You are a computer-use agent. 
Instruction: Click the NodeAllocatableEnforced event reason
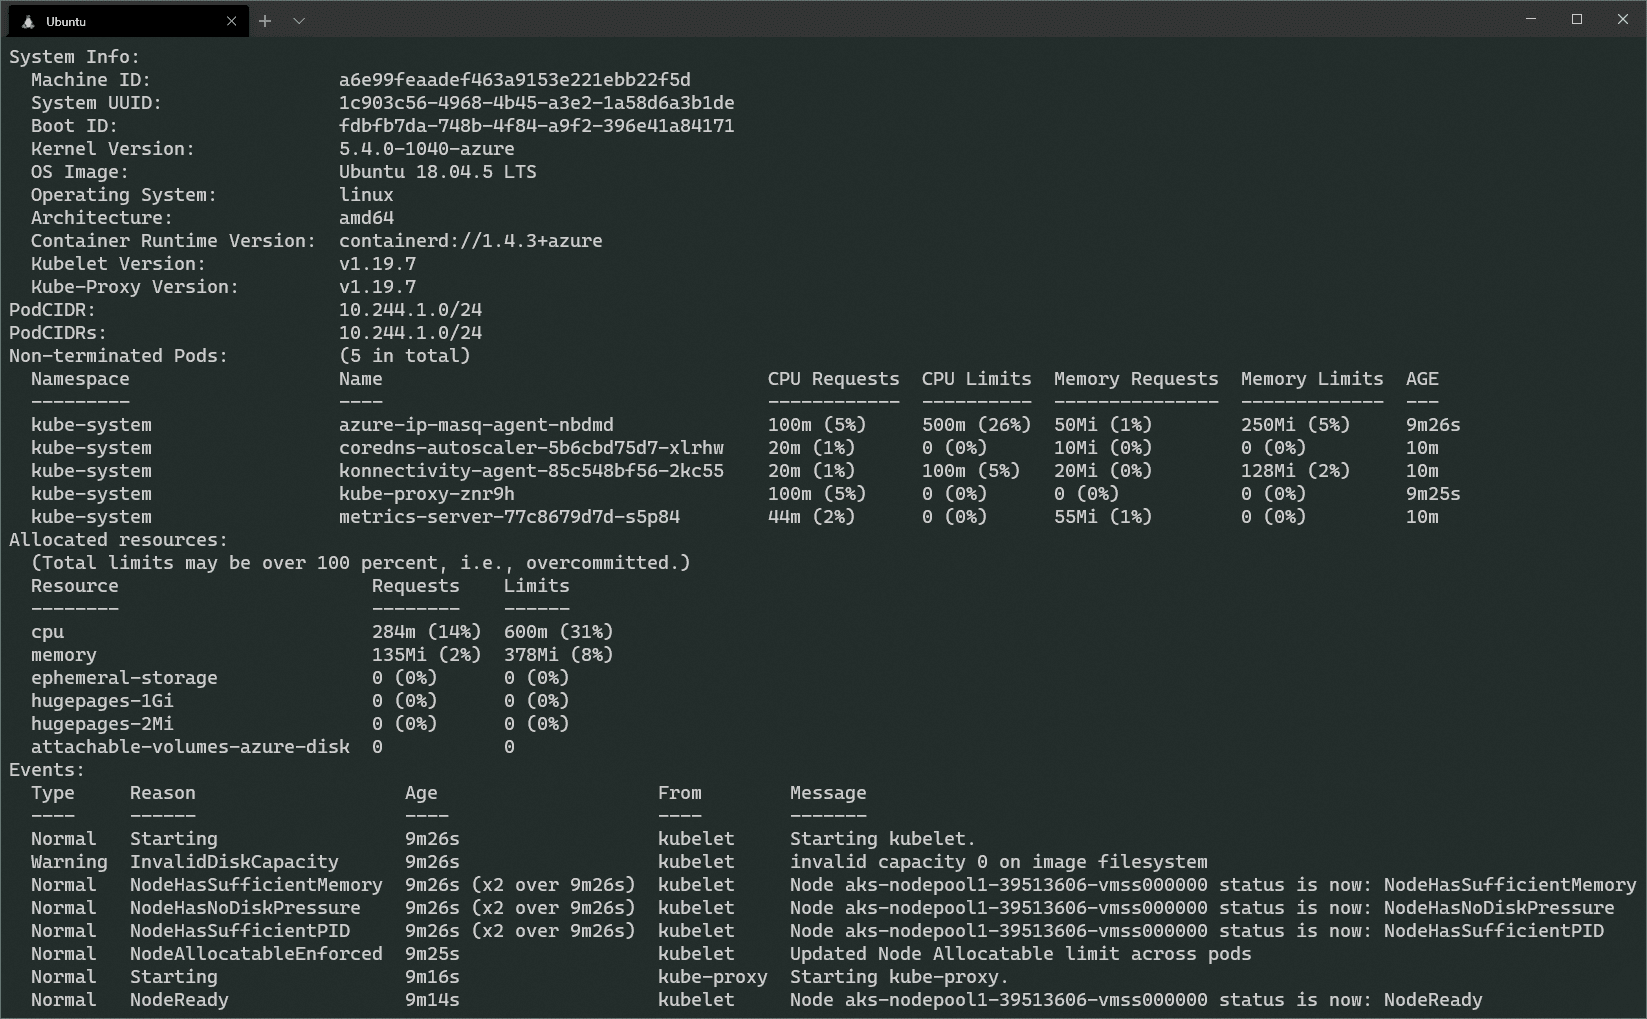[256, 954]
